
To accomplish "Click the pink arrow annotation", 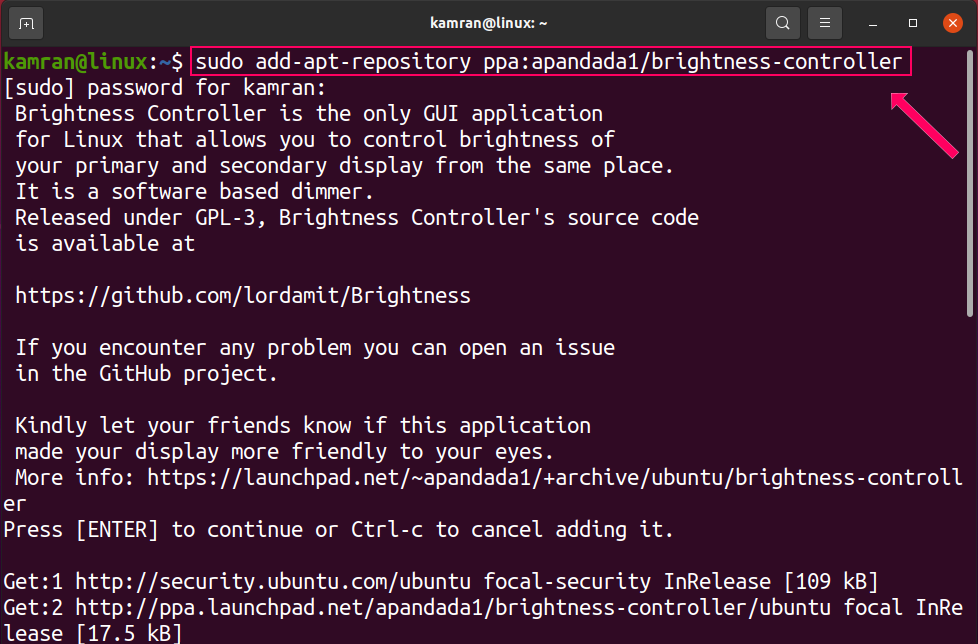I will click(925, 127).
